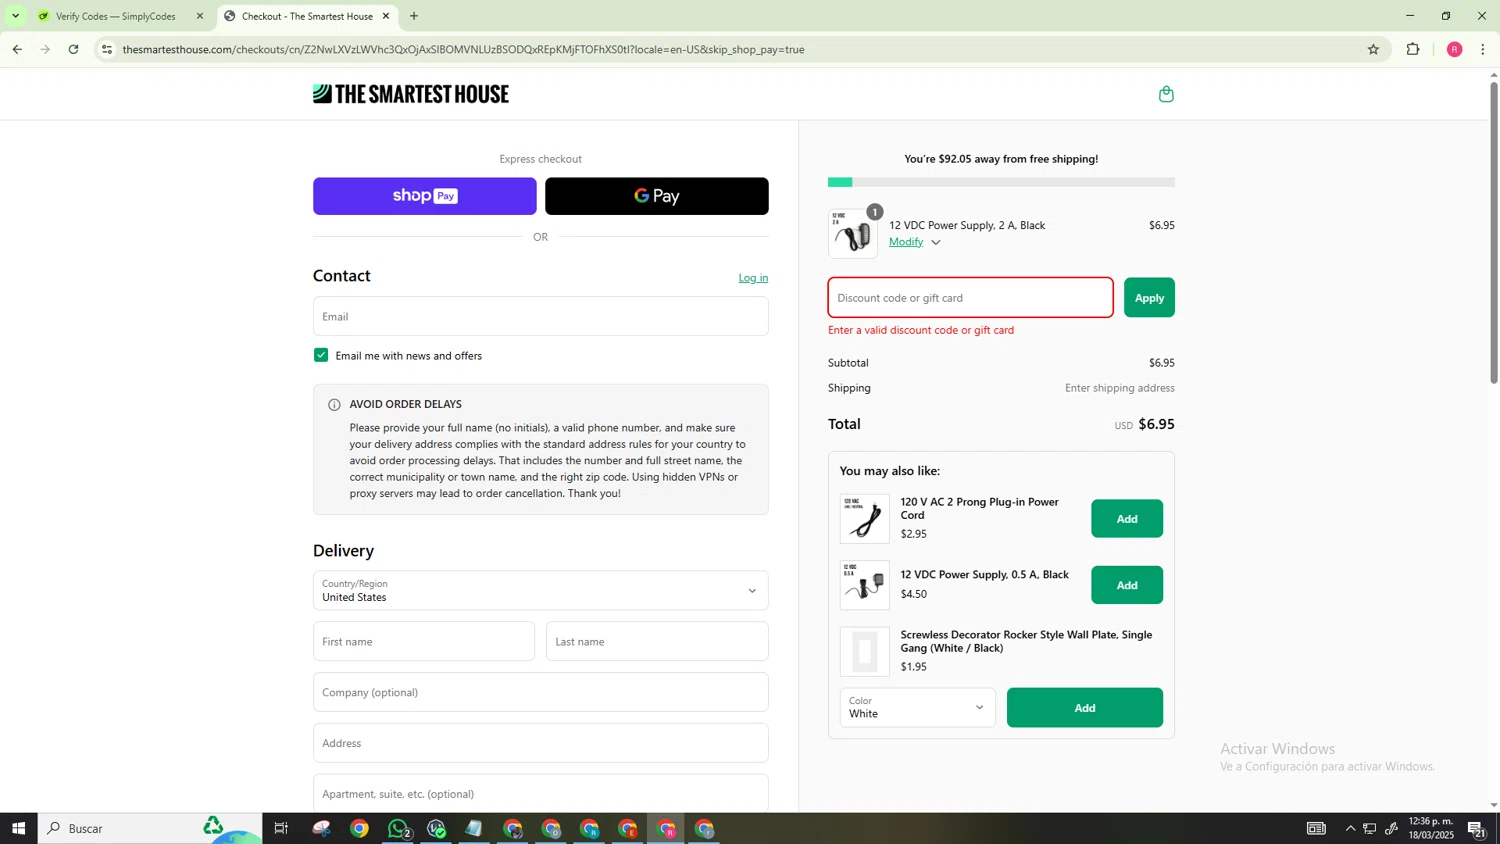Click the 0.5 A Power Supply thumbnail
The height and width of the screenshot is (844, 1500).
(x=865, y=585)
